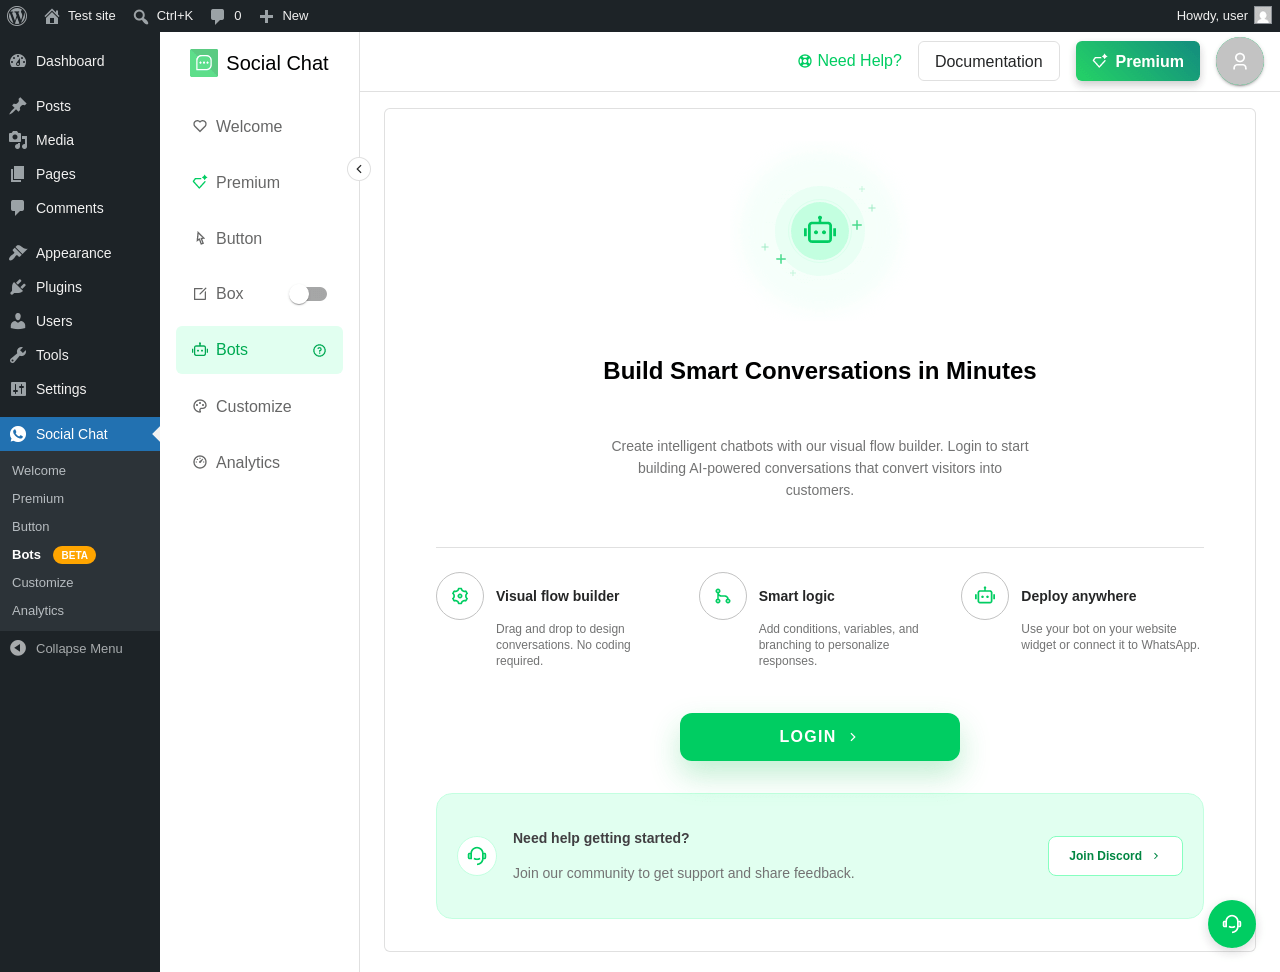Open Premium in the Social Chat submenu
The width and height of the screenshot is (1280, 972).
(80, 499)
